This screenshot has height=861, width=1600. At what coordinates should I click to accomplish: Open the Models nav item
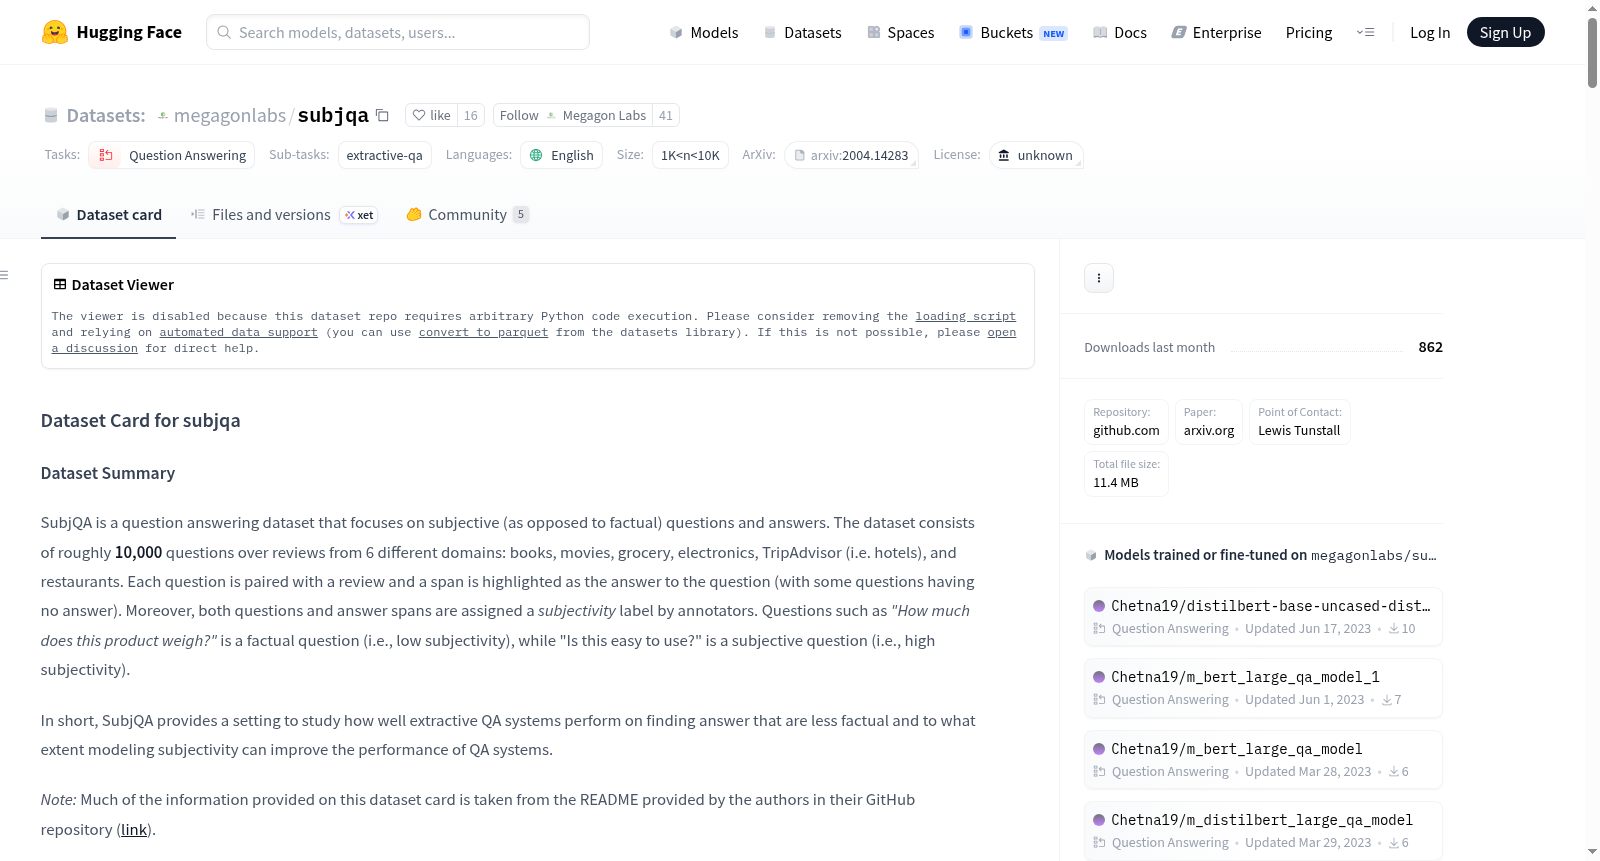pyautogui.click(x=704, y=32)
